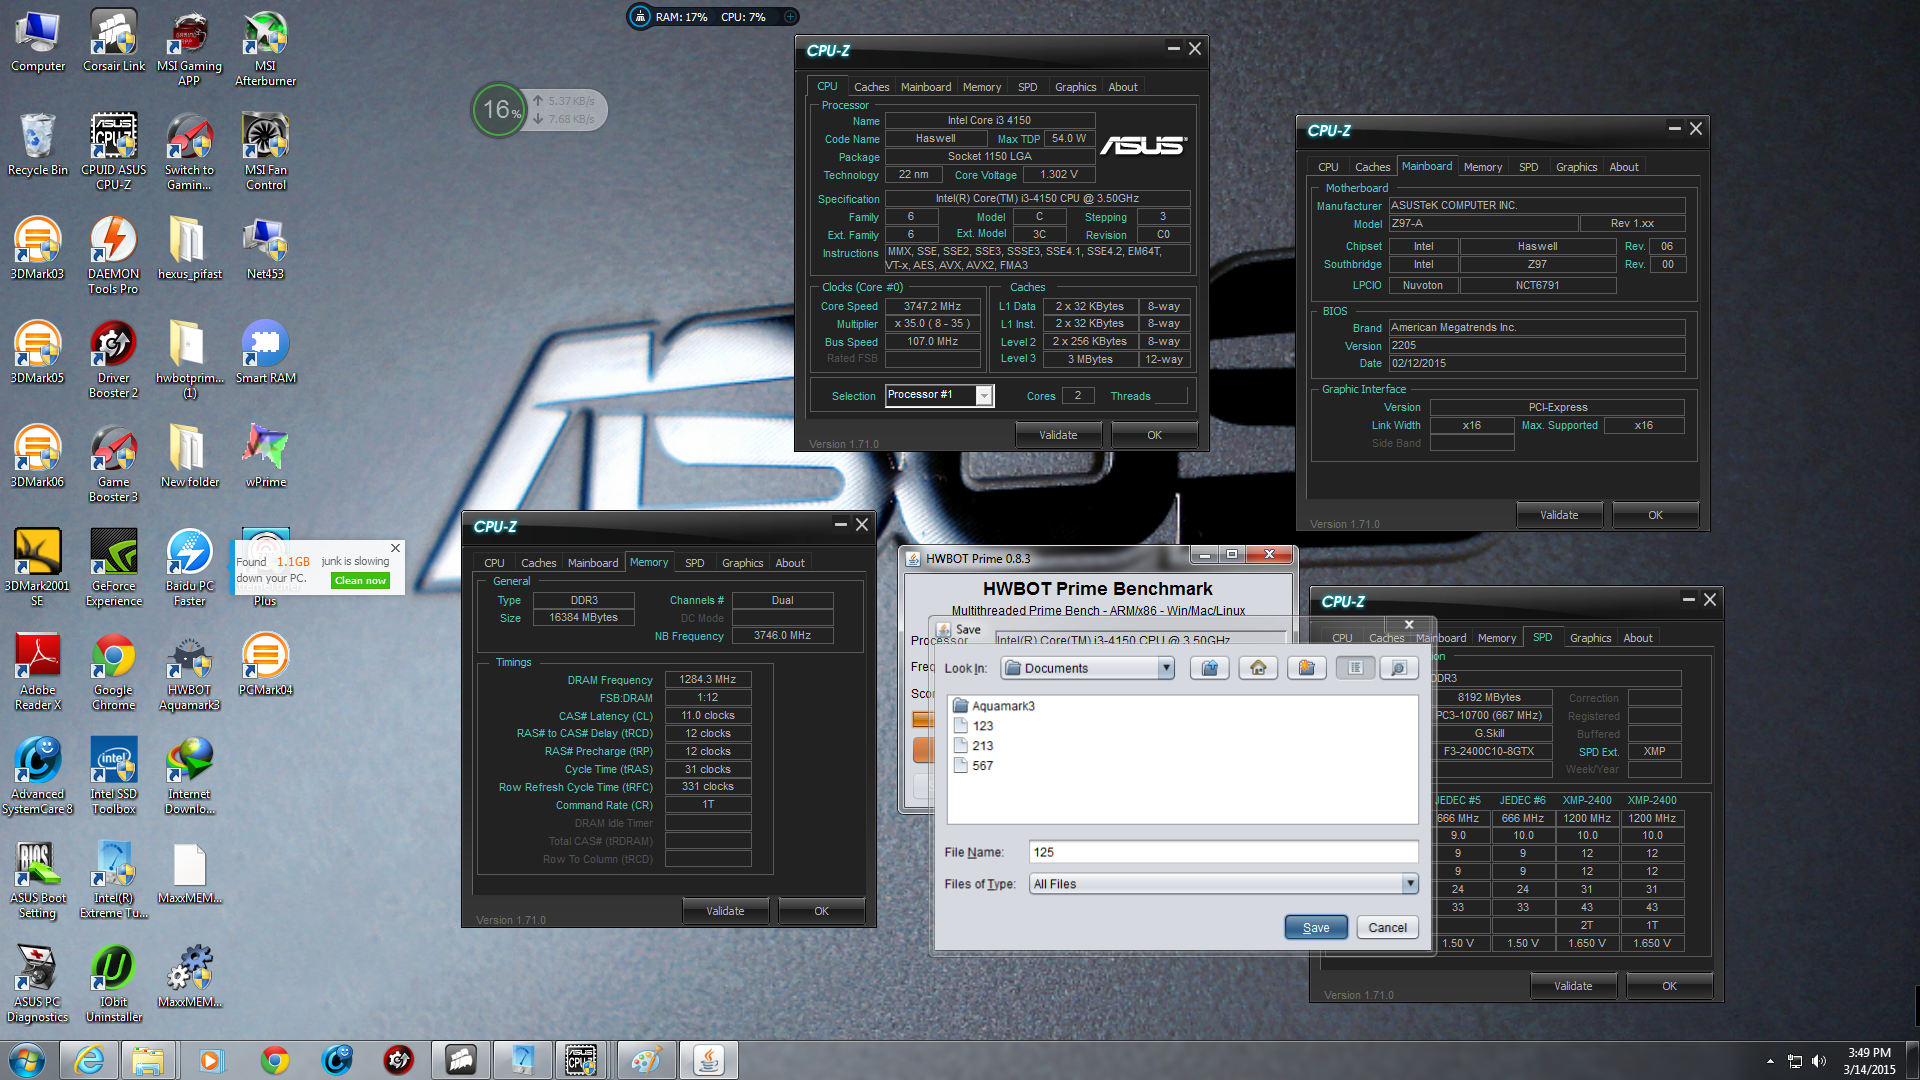The height and width of the screenshot is (1080, 1920).
Task: Open the Computer desktop icon
Action: [38, 42]
